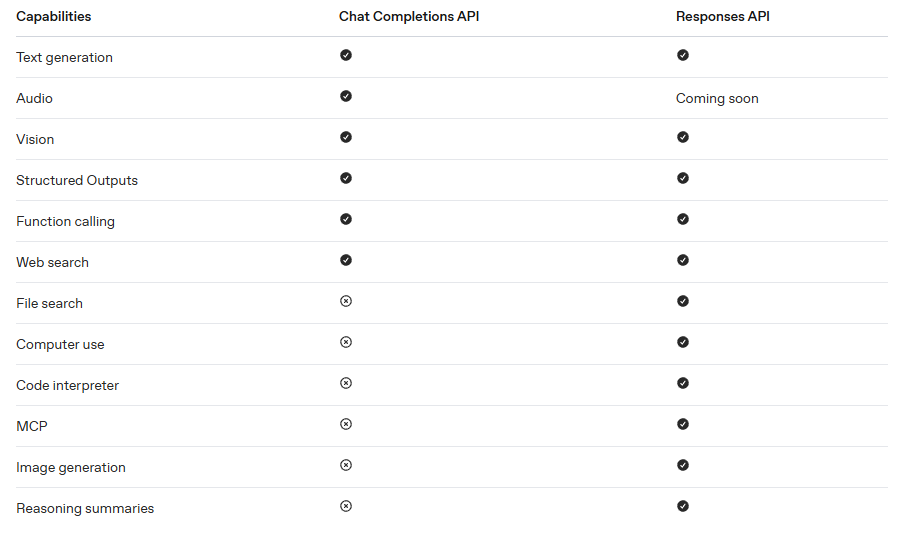Click the Chat Completions API column header
Viewport: 899px width, 535px height.
(x=409, y=17)
